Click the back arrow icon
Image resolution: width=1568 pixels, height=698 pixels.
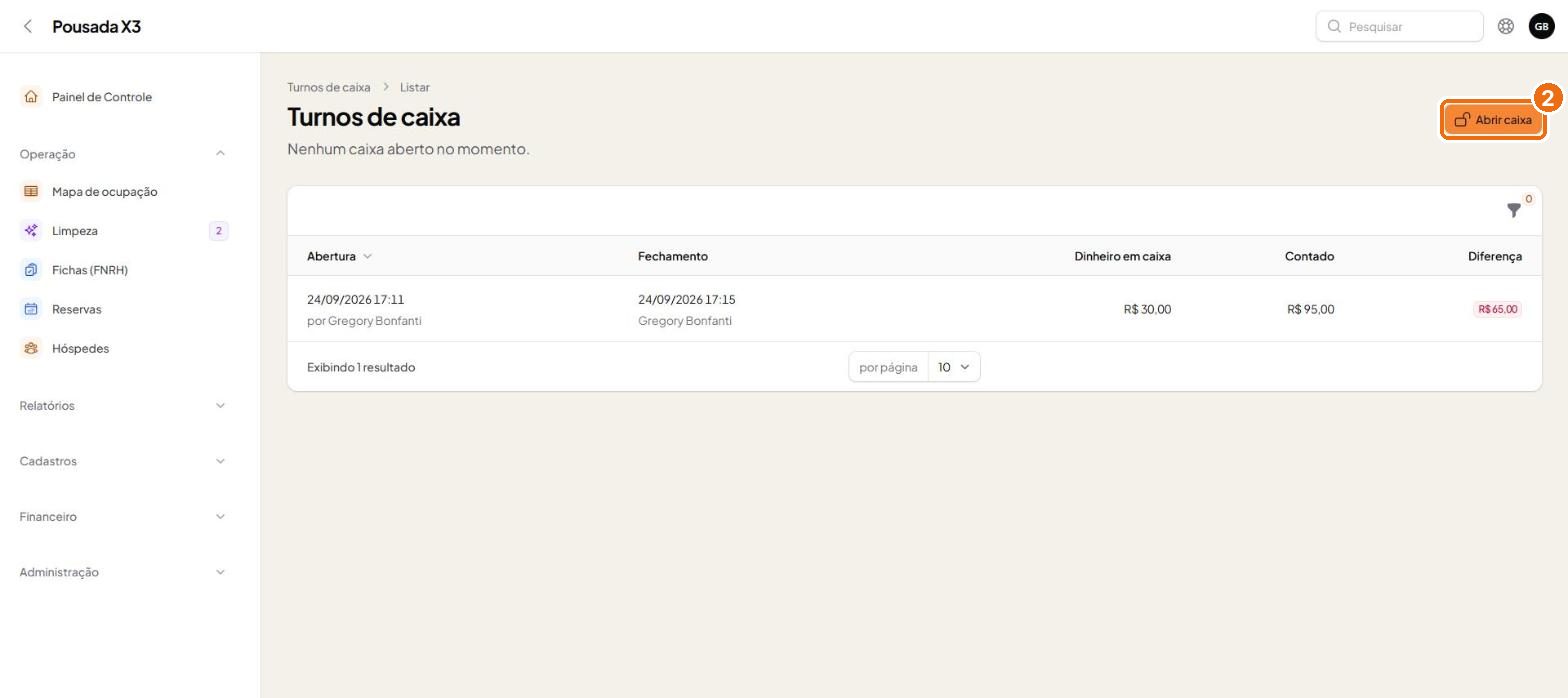[x=28, y=26]
